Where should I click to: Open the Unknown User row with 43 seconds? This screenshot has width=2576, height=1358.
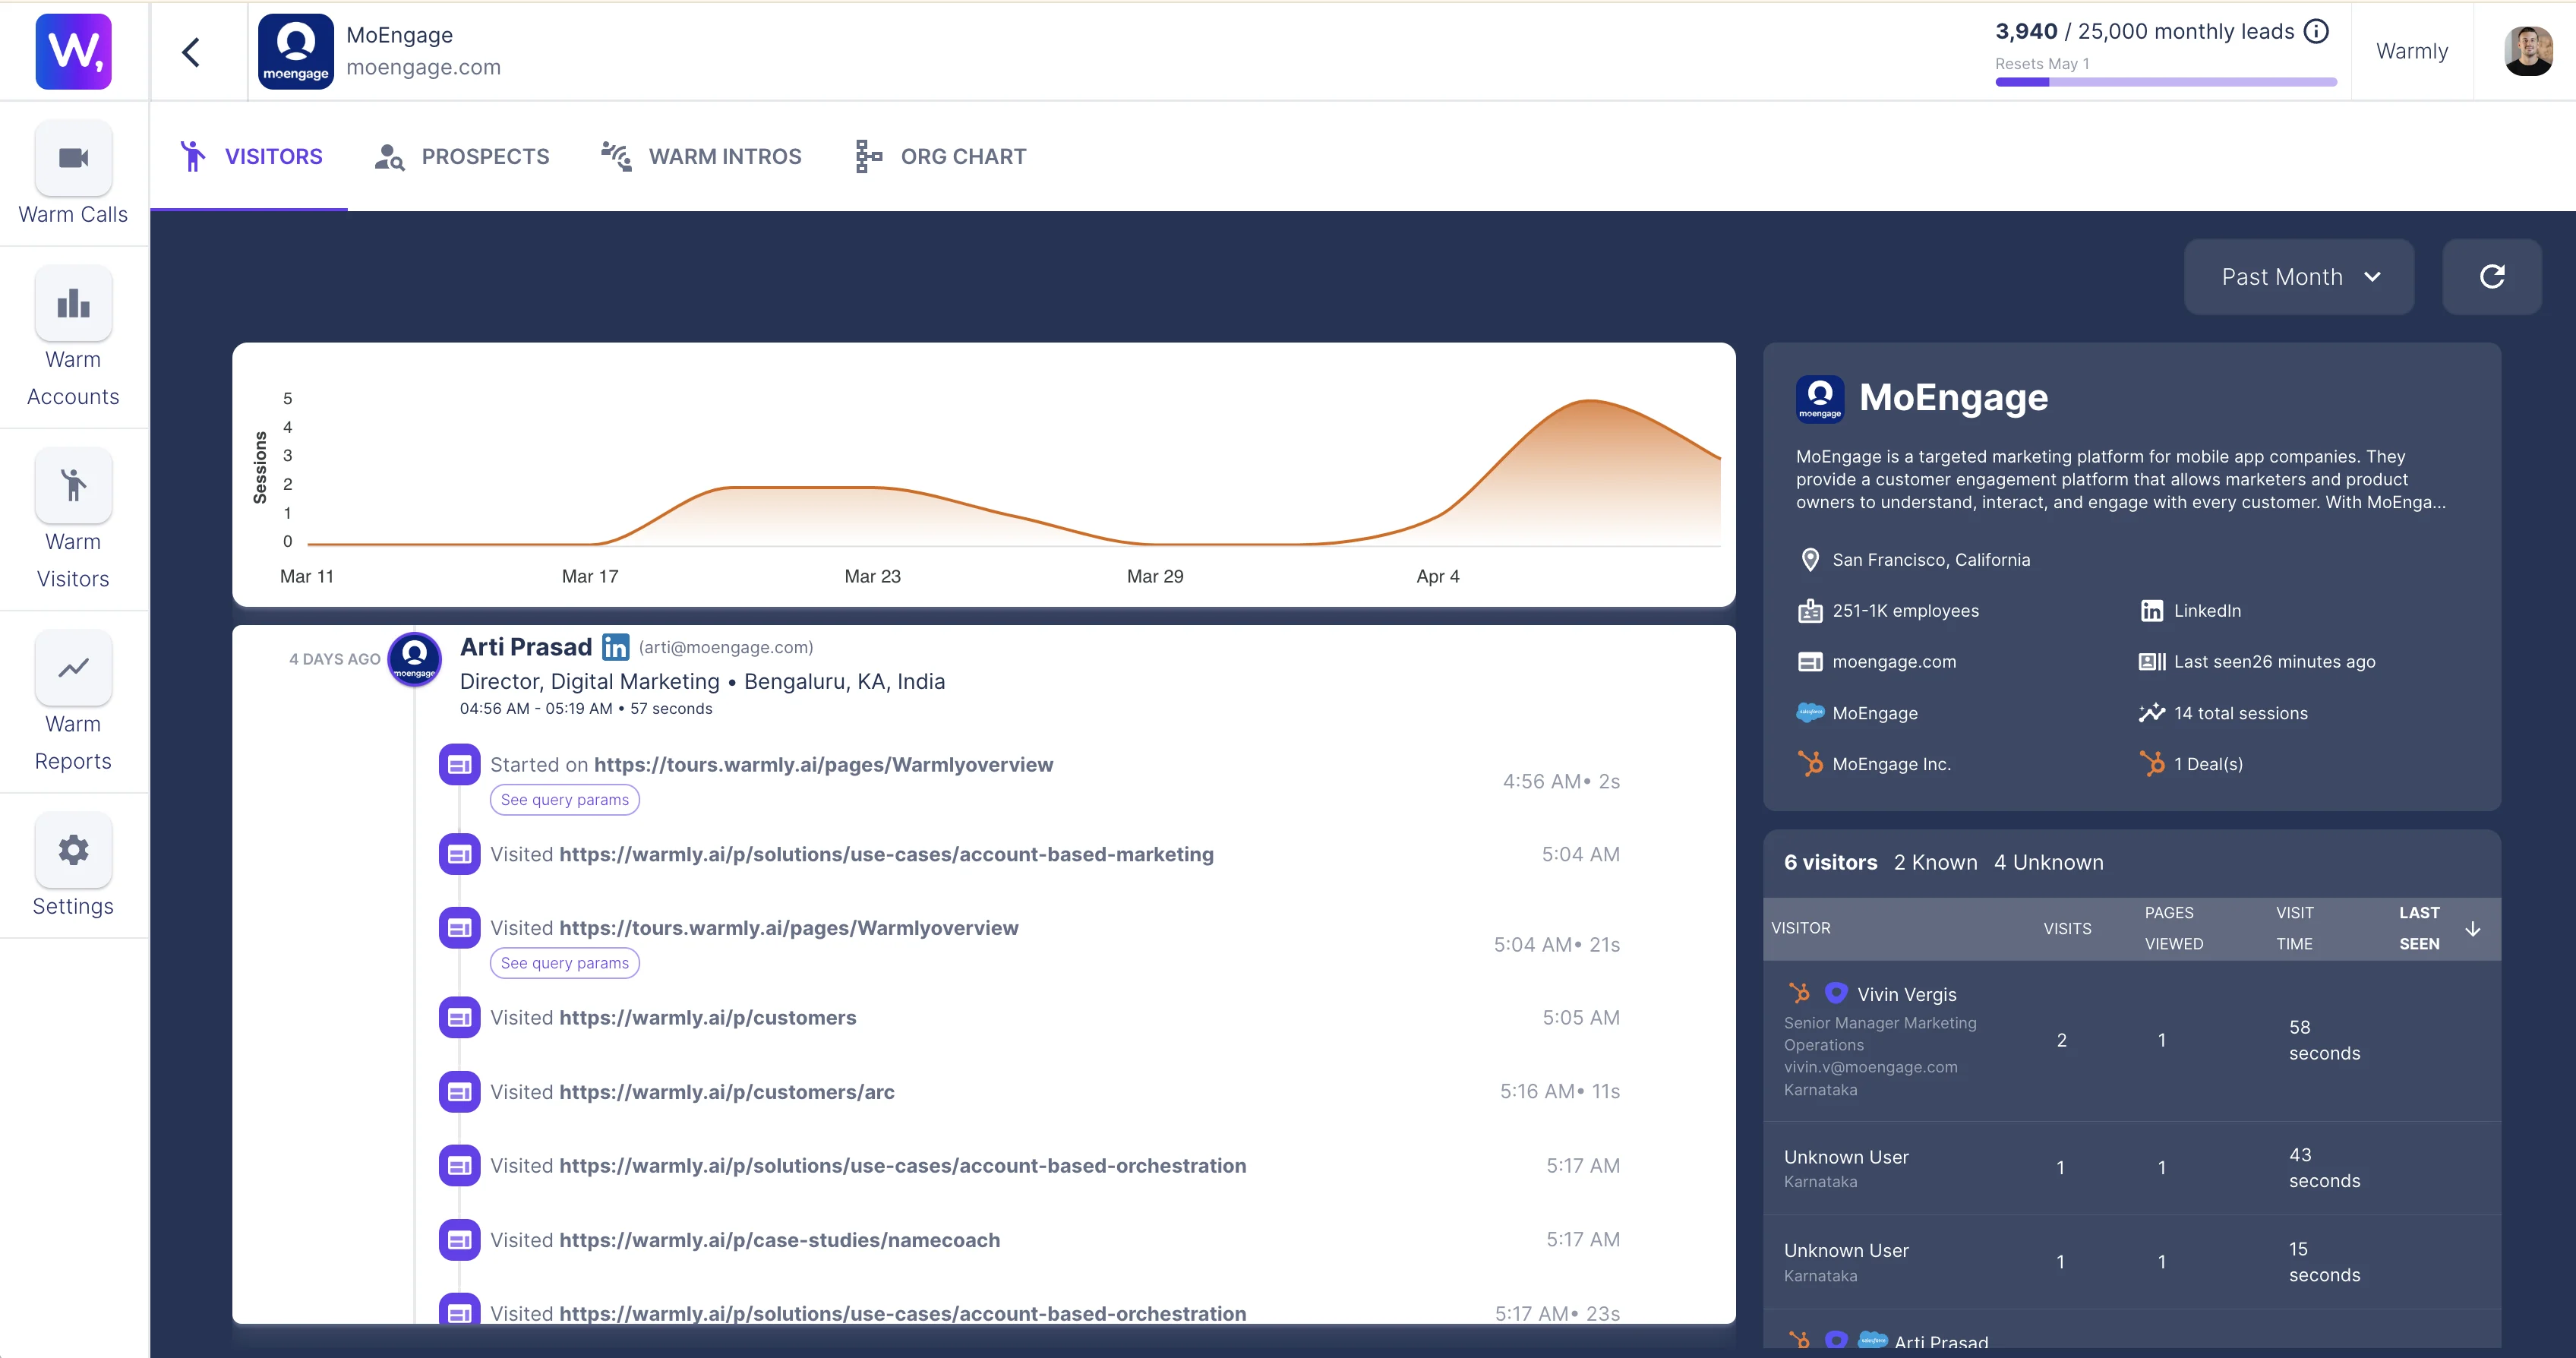click(2131, 1168)
